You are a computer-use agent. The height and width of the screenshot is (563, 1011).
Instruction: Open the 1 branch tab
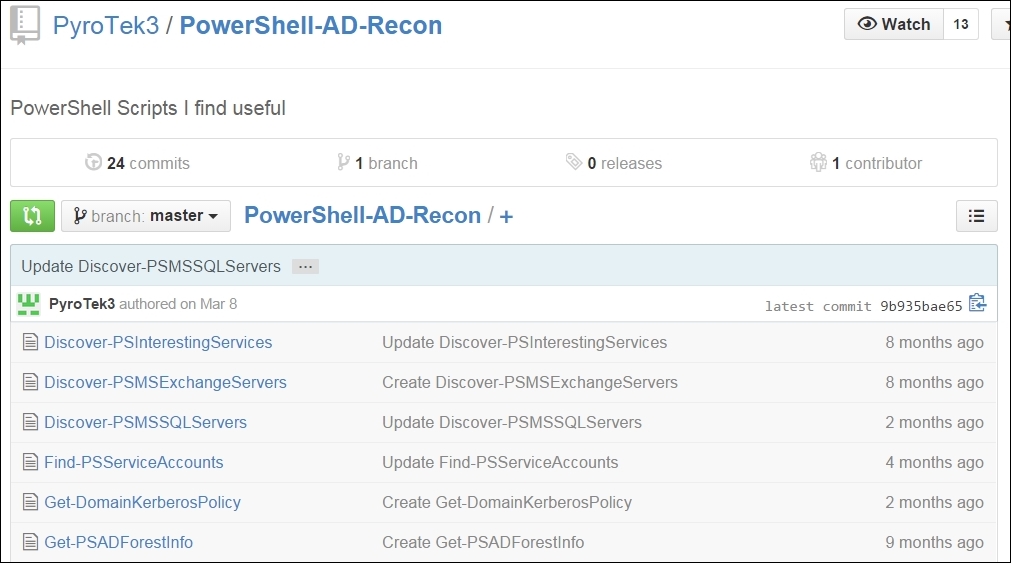click(x=378, y=163)
